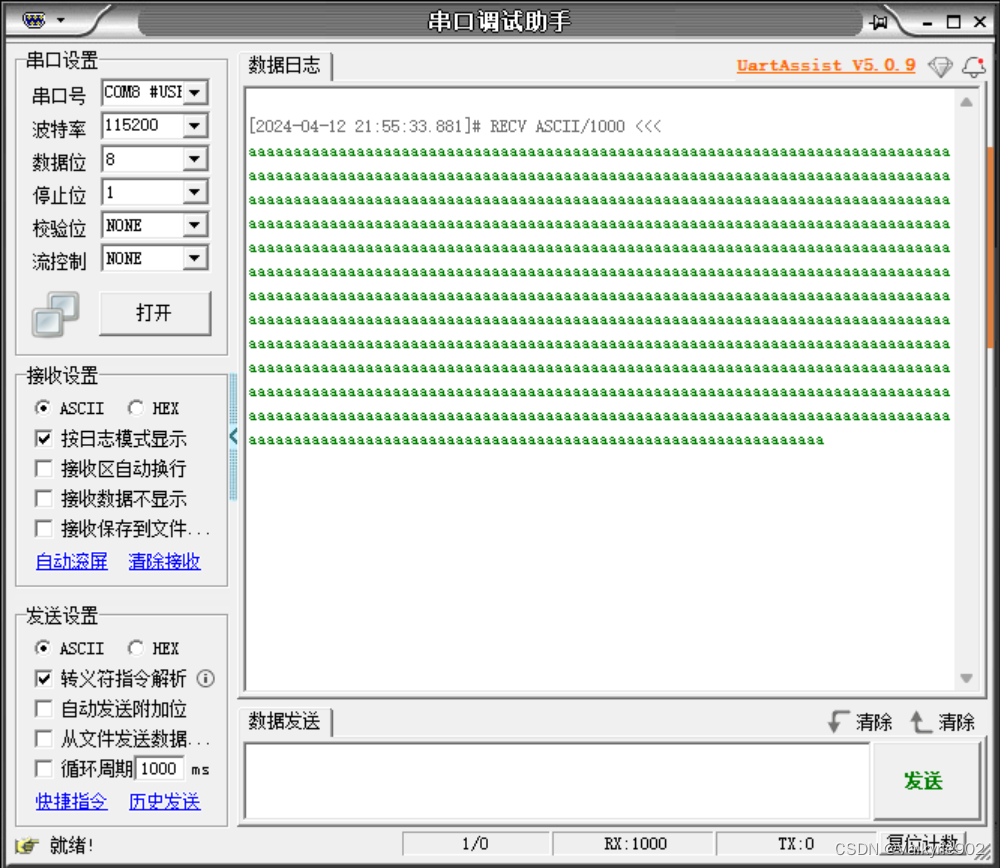Click the RECV ASCII/1000 timestamp log line
1000x868 pixels.
coord(455,126)
